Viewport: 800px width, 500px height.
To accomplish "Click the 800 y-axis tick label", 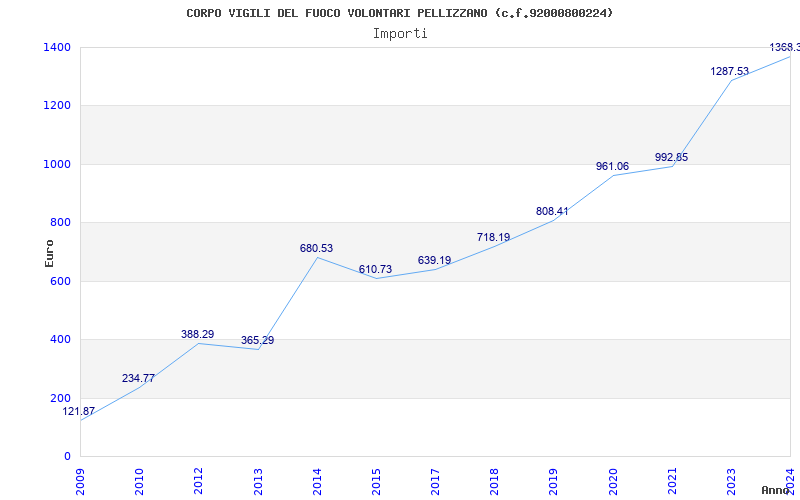I will [61, 222].
